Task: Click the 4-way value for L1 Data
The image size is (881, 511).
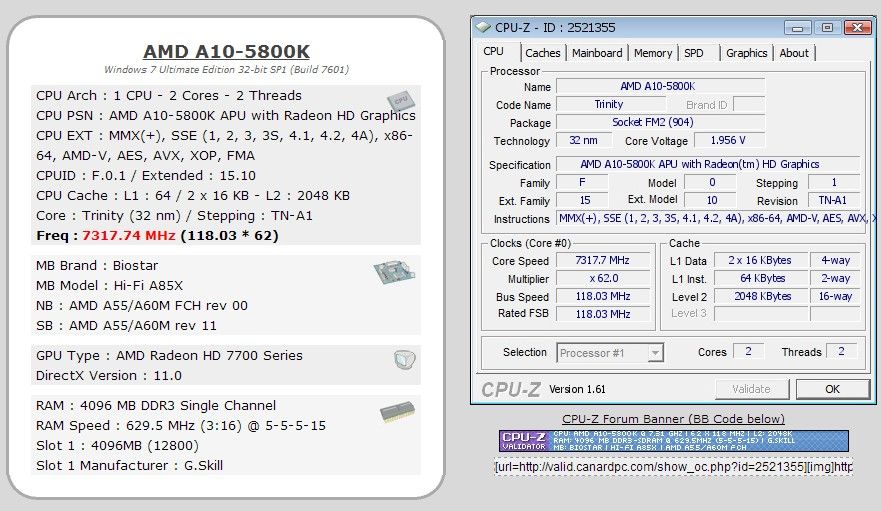Action: tap(835, 260)
